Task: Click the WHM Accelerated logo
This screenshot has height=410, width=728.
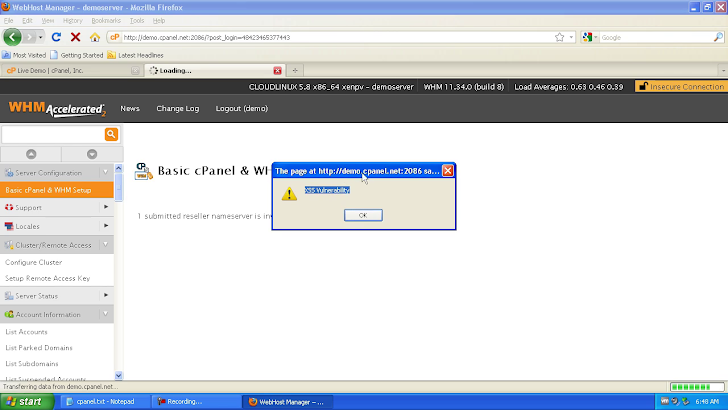Action: click(x=57, y=109)
